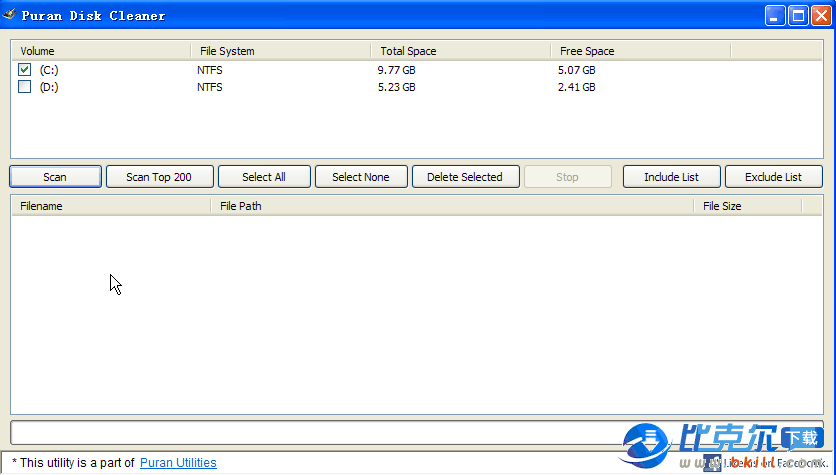Toggle the C: volume checkbox

coord(25,70)
